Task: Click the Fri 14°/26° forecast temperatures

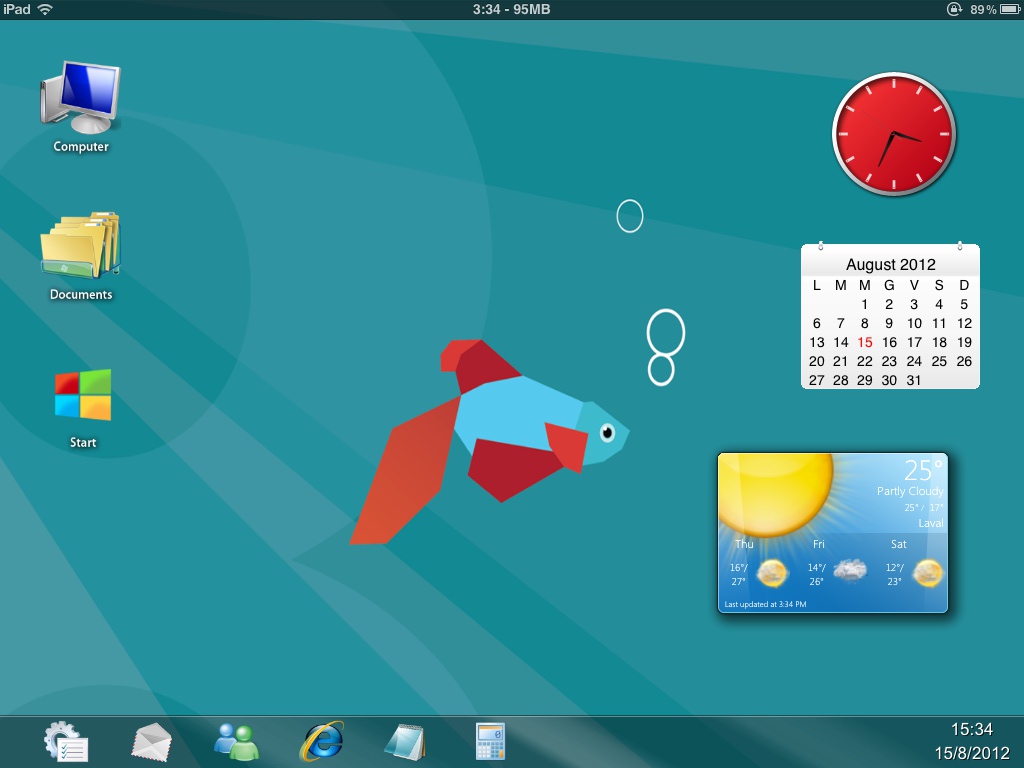Action: pos(816,575)
